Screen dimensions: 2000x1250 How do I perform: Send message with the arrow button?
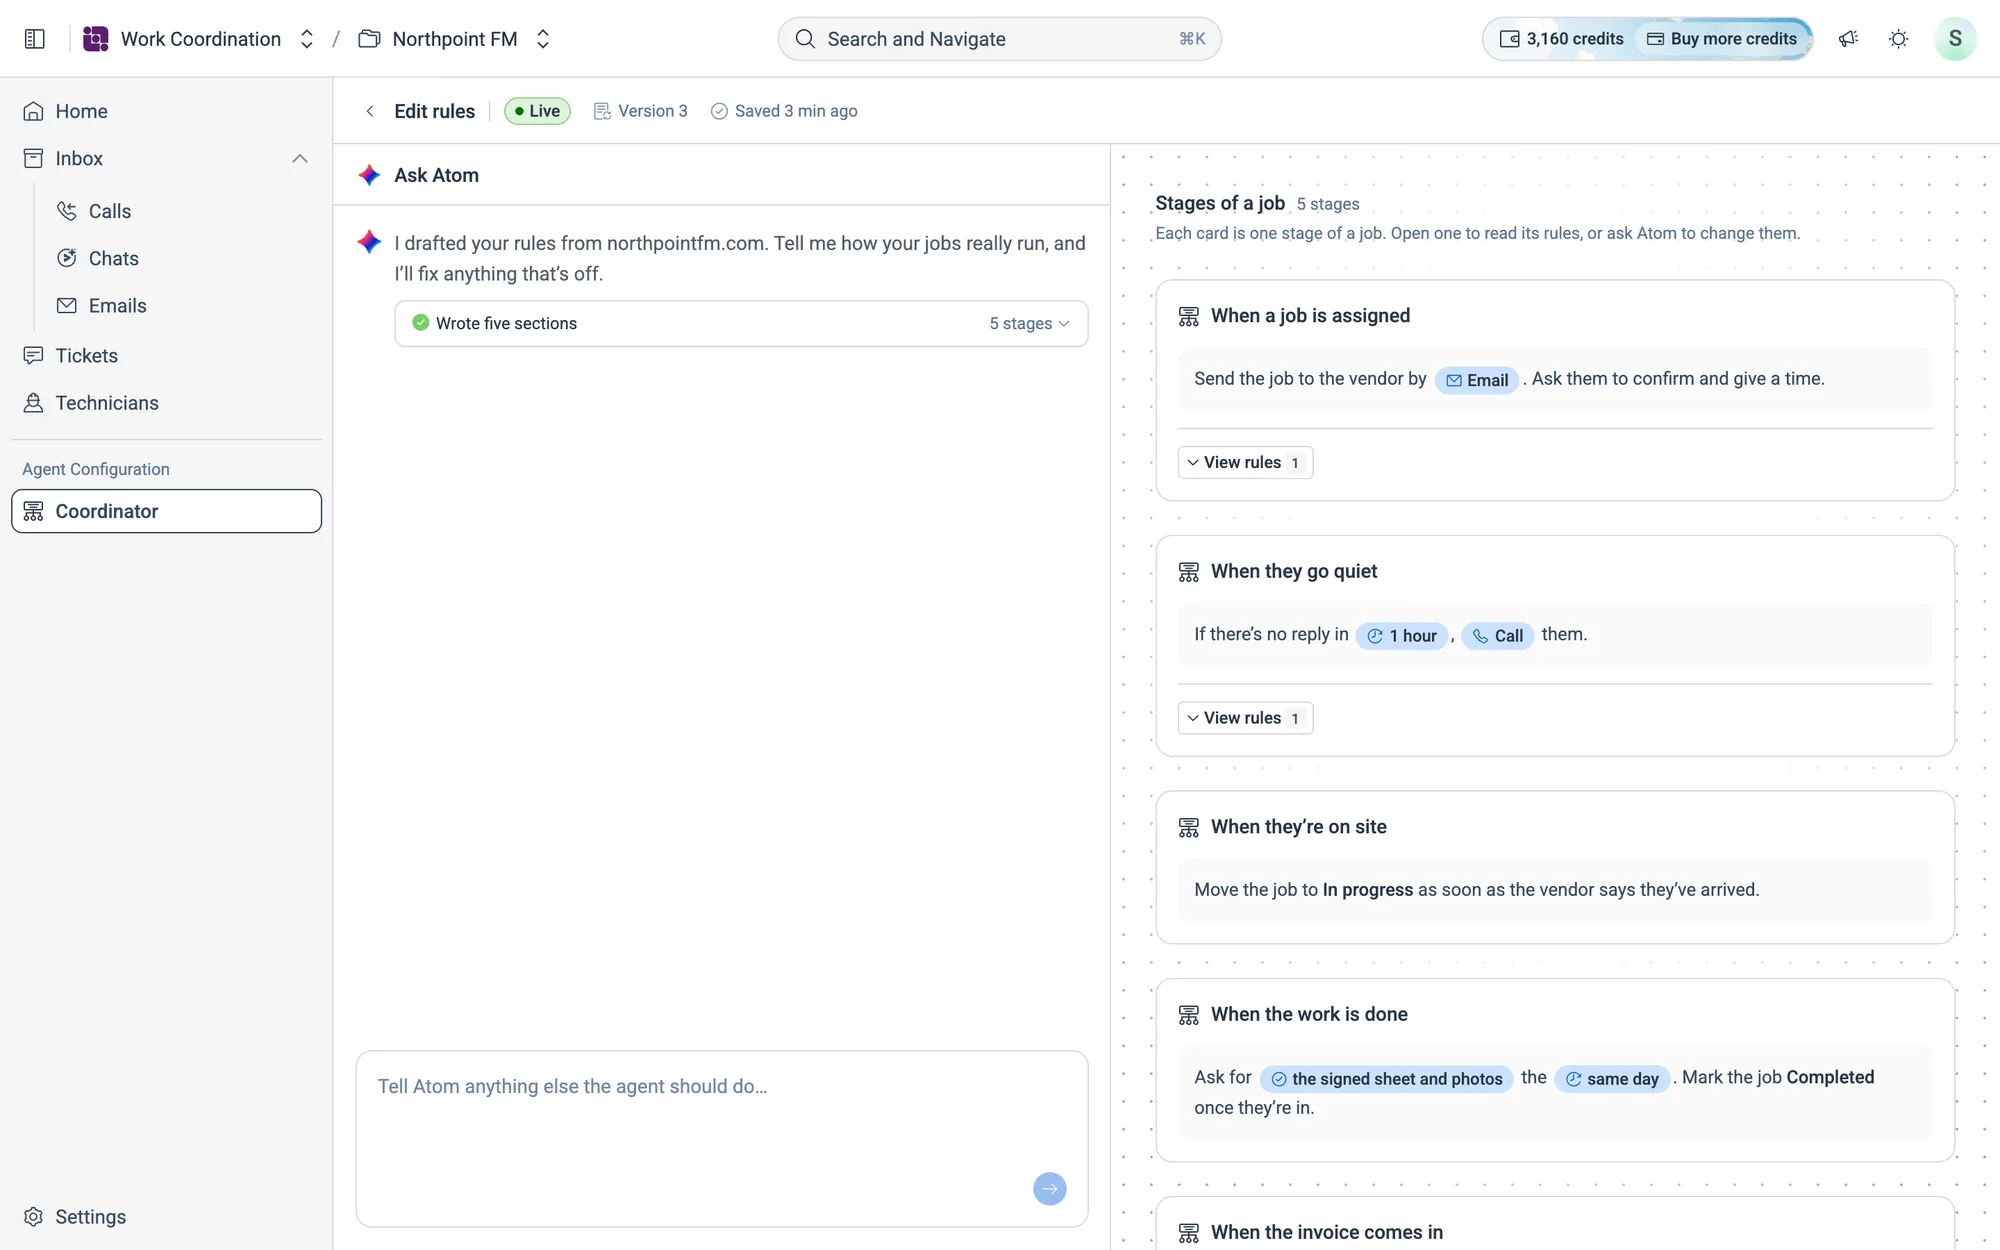click(1049, 1188)
